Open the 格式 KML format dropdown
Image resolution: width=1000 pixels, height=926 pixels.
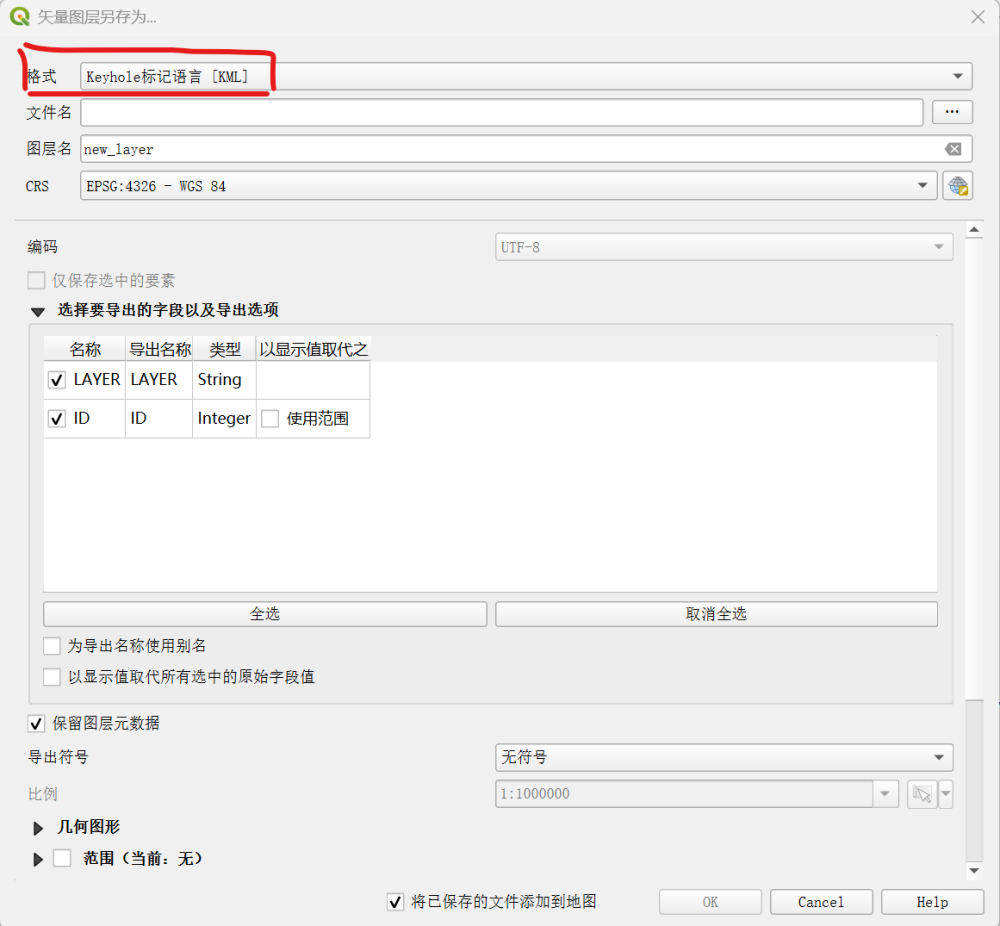[x=526, y=76]
